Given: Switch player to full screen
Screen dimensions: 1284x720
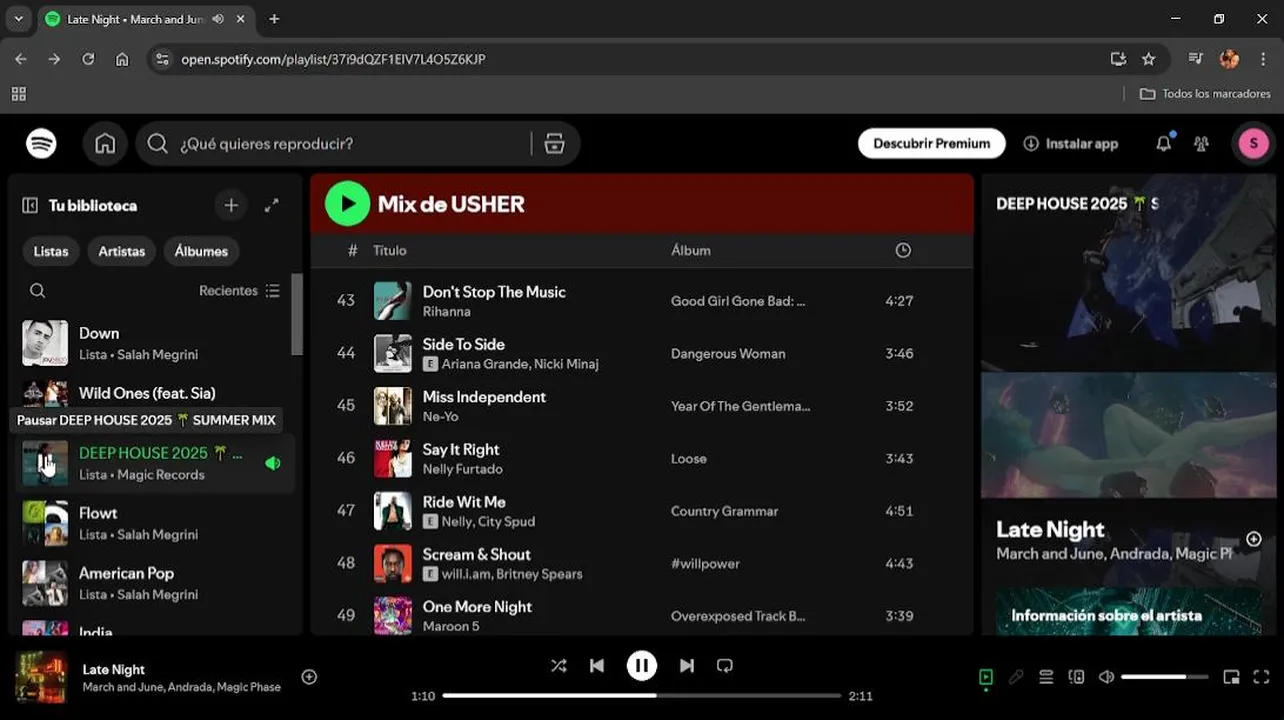Looking at the screenshot, I should pyautogui.click(x=1261, y=677).
